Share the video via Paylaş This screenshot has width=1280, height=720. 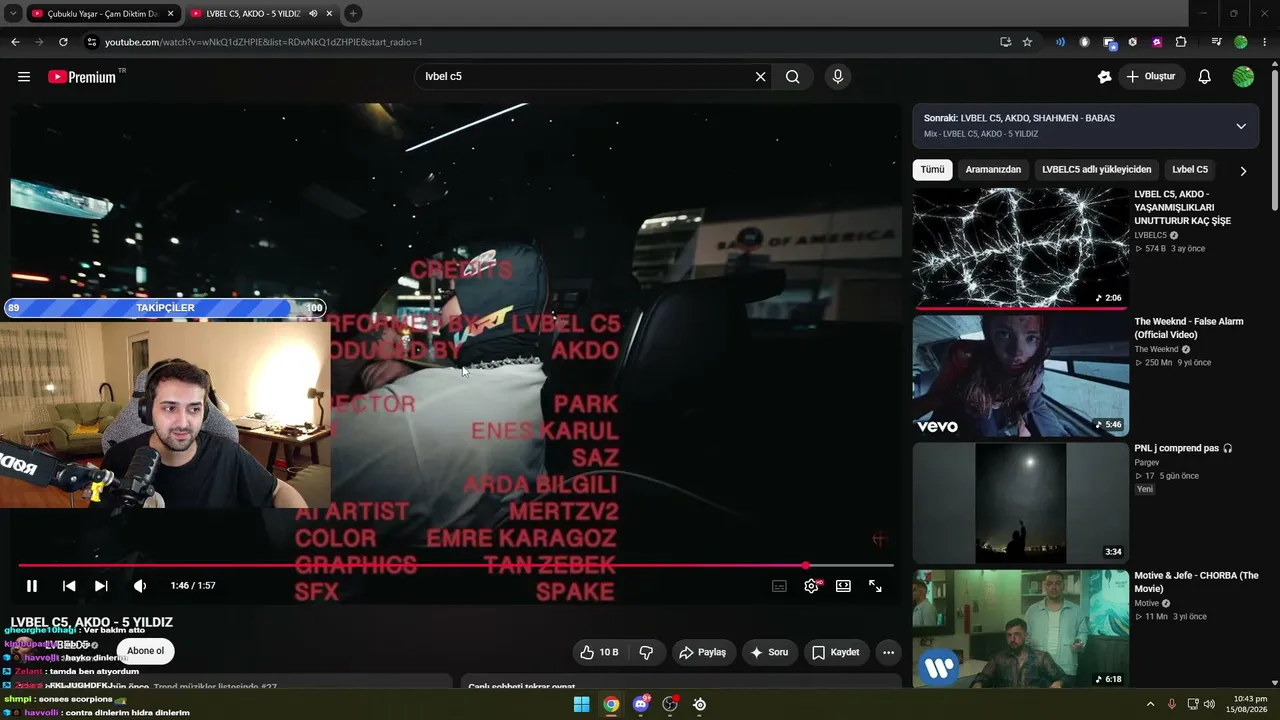coord(703,652)
